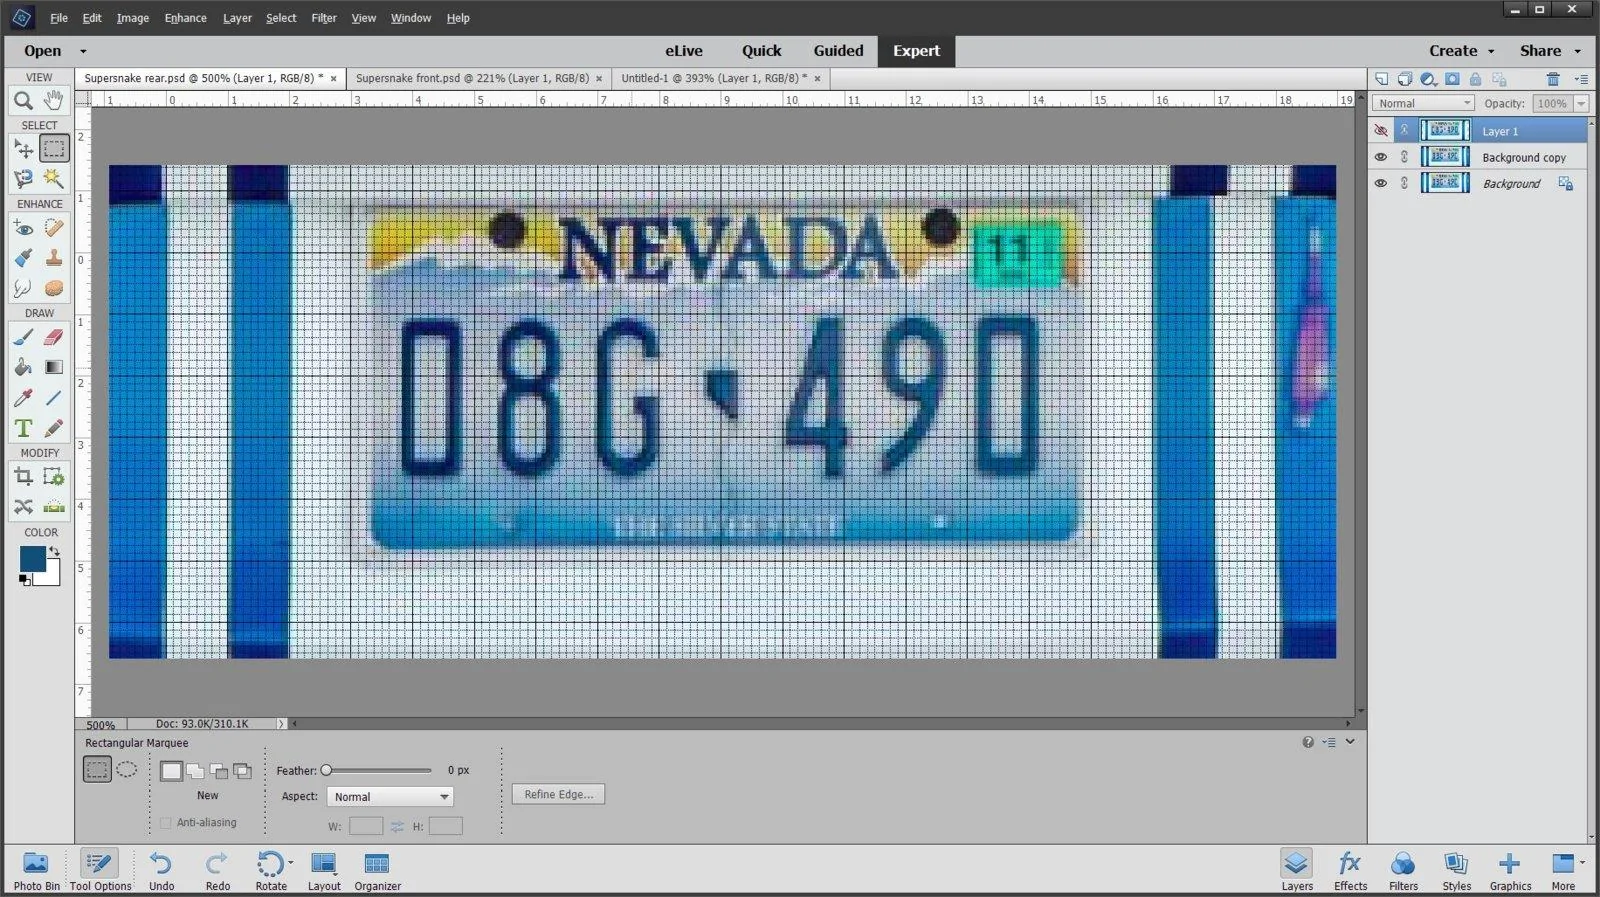Open the Effects panel
The image size is (1600, 897).
pyautogui.click(x=1350, y=871)
